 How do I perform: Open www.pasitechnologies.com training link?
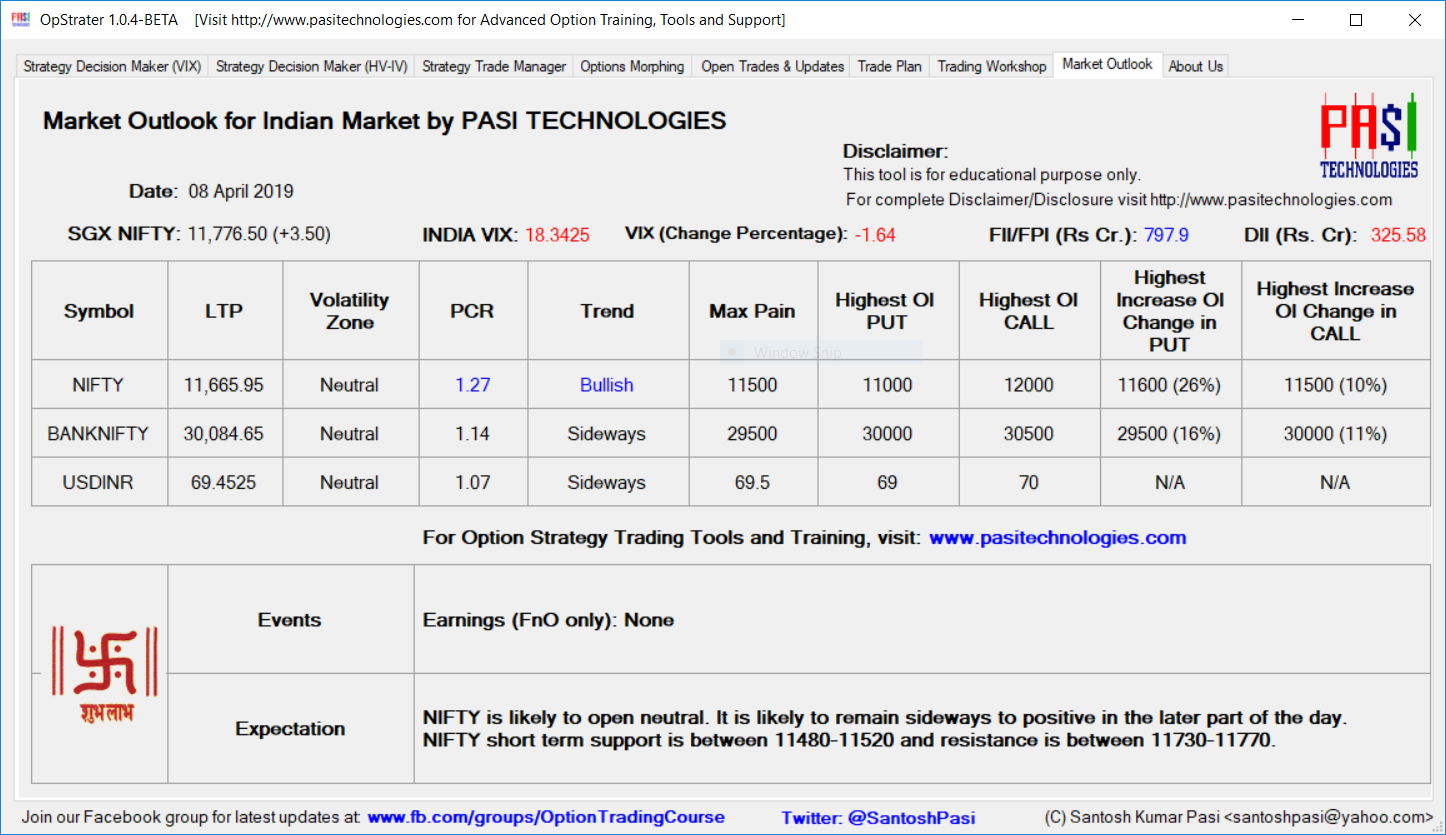pos(1058,538)
